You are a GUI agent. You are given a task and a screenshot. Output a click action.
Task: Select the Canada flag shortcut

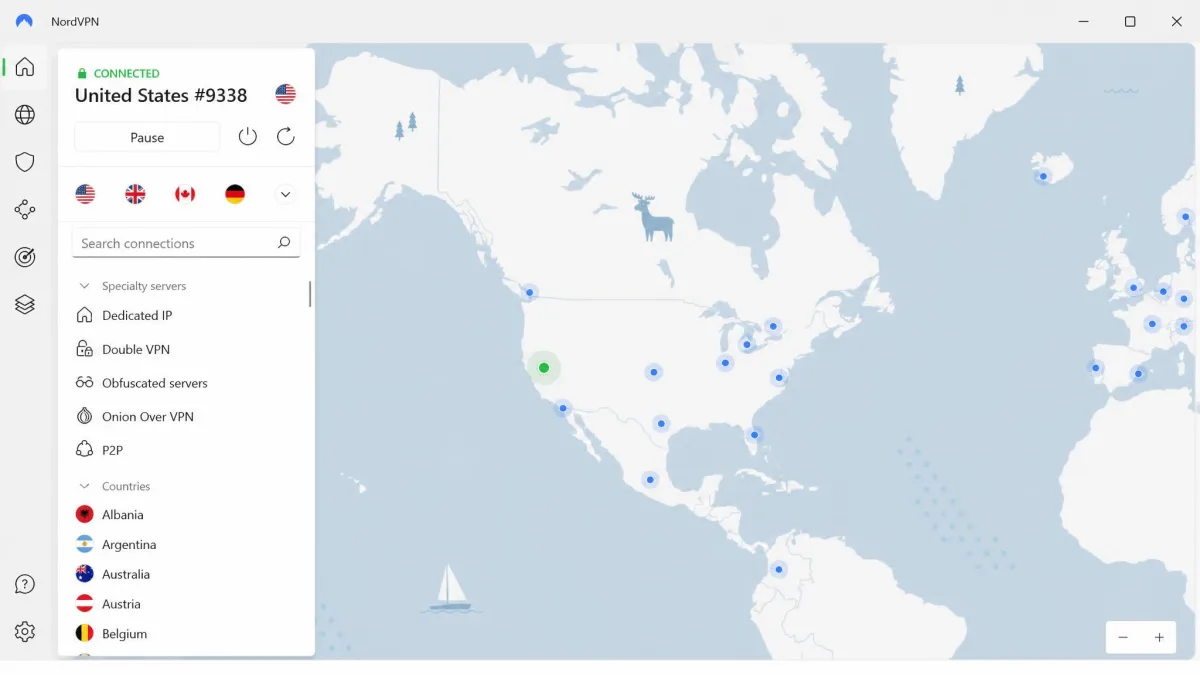click(x=185, y=194)
